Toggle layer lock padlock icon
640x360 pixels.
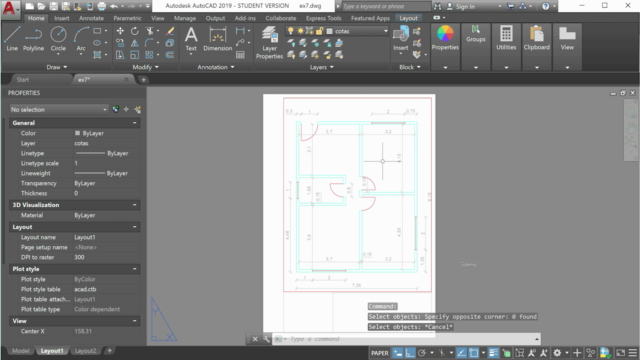[319, 31]
